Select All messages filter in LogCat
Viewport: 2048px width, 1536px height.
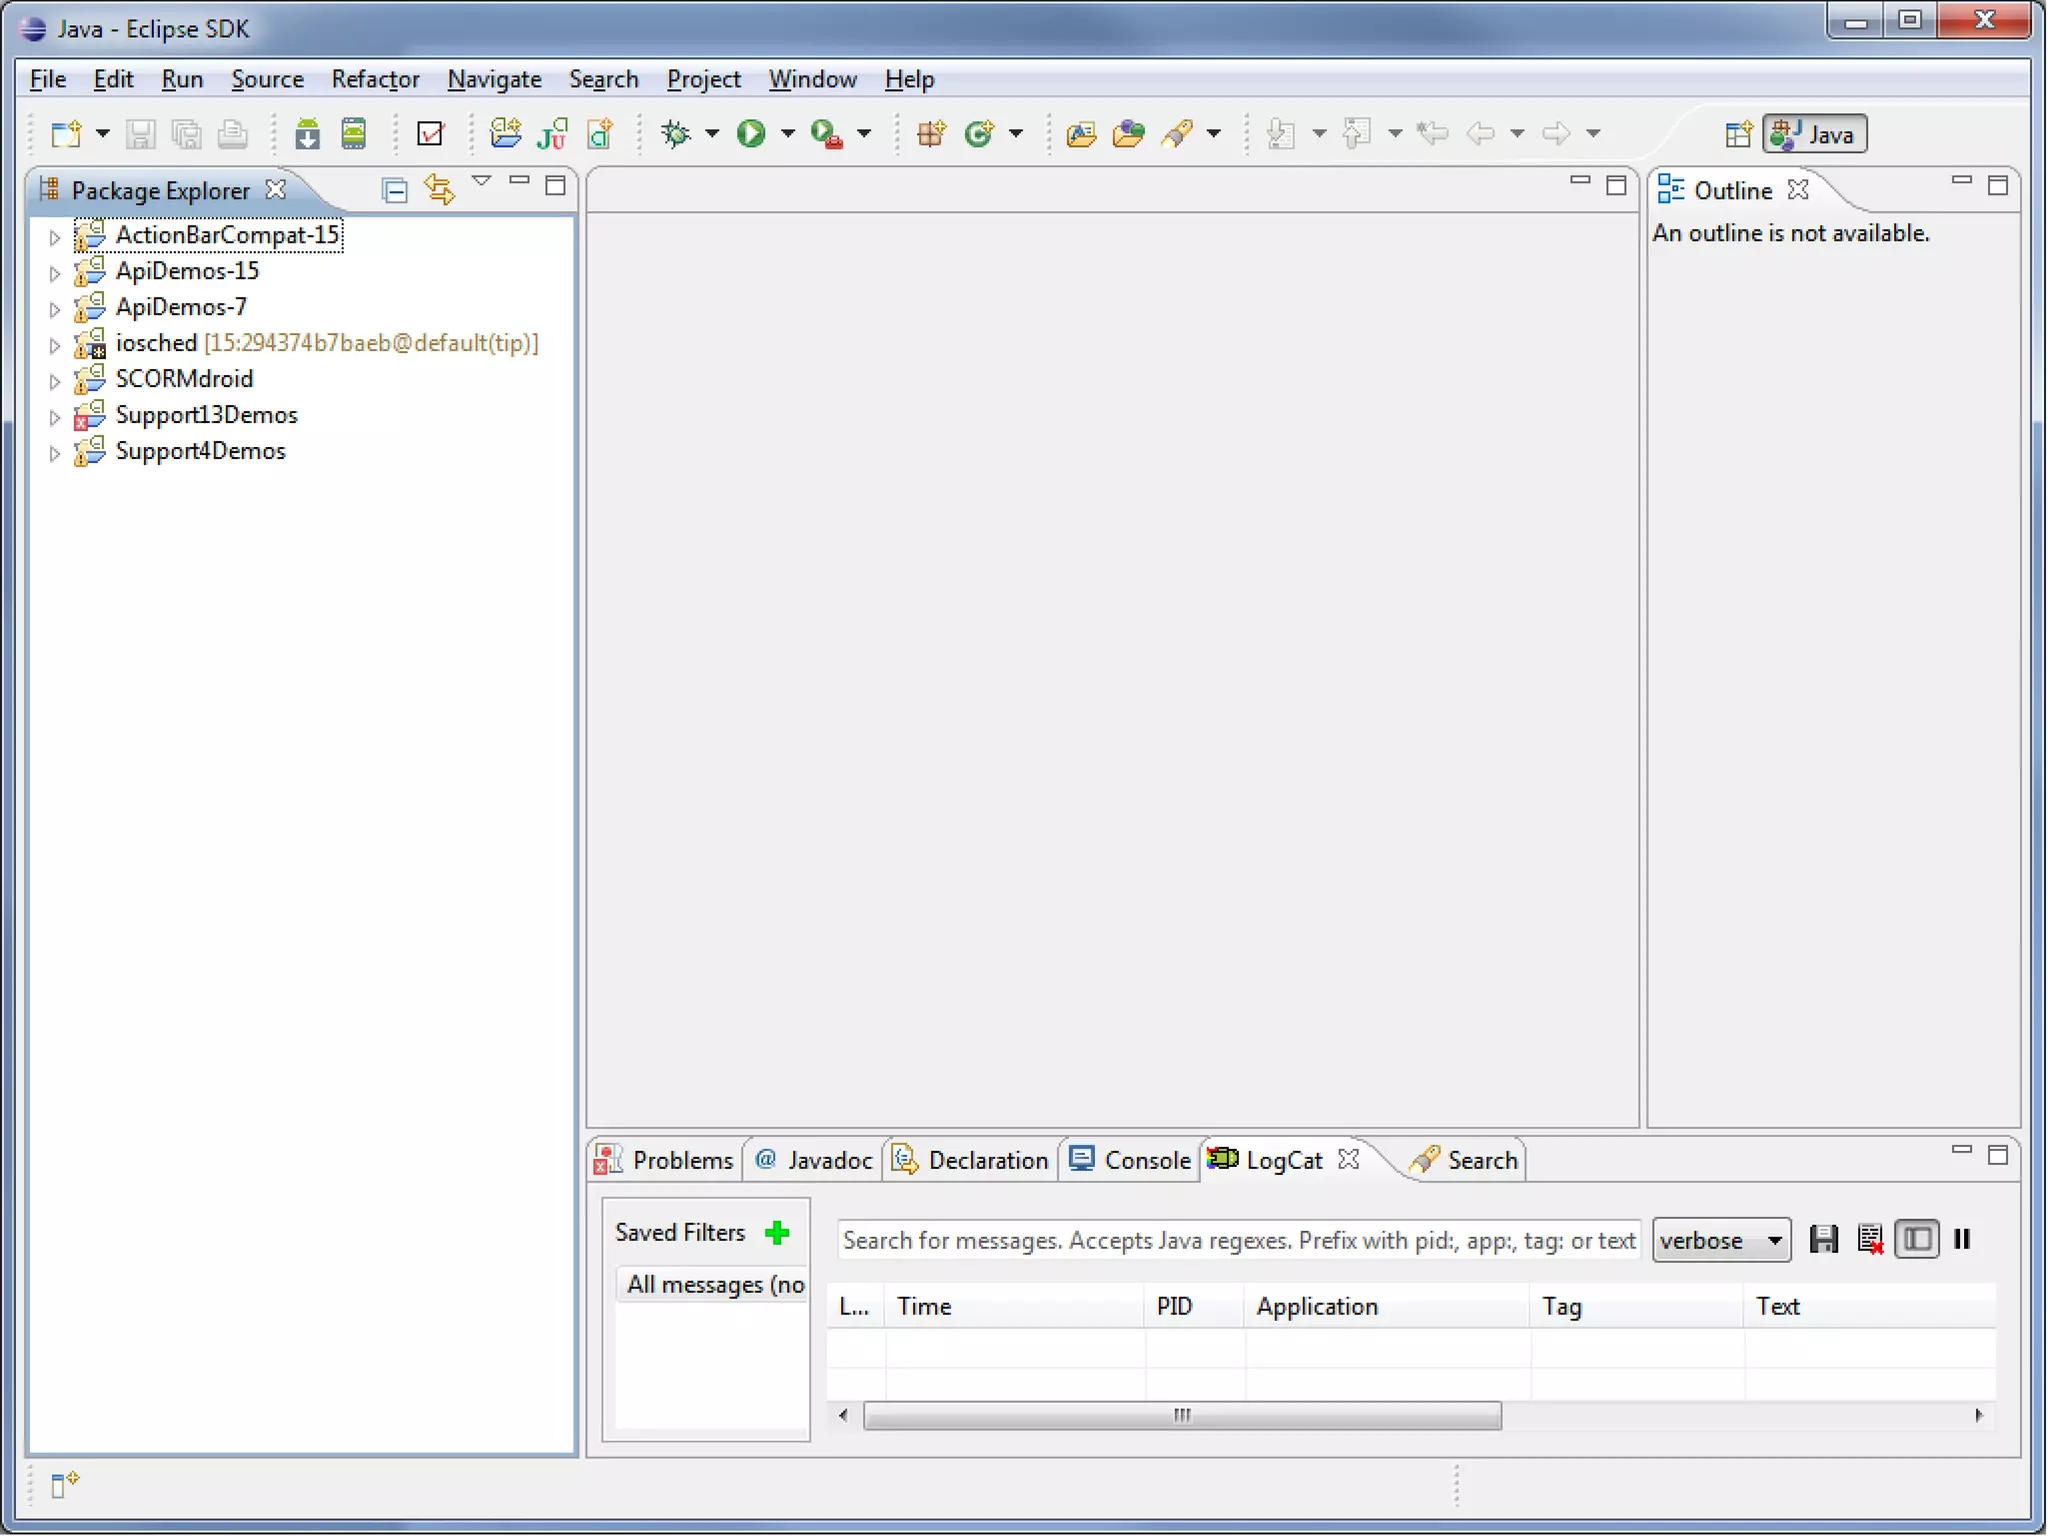[714, 1284]
